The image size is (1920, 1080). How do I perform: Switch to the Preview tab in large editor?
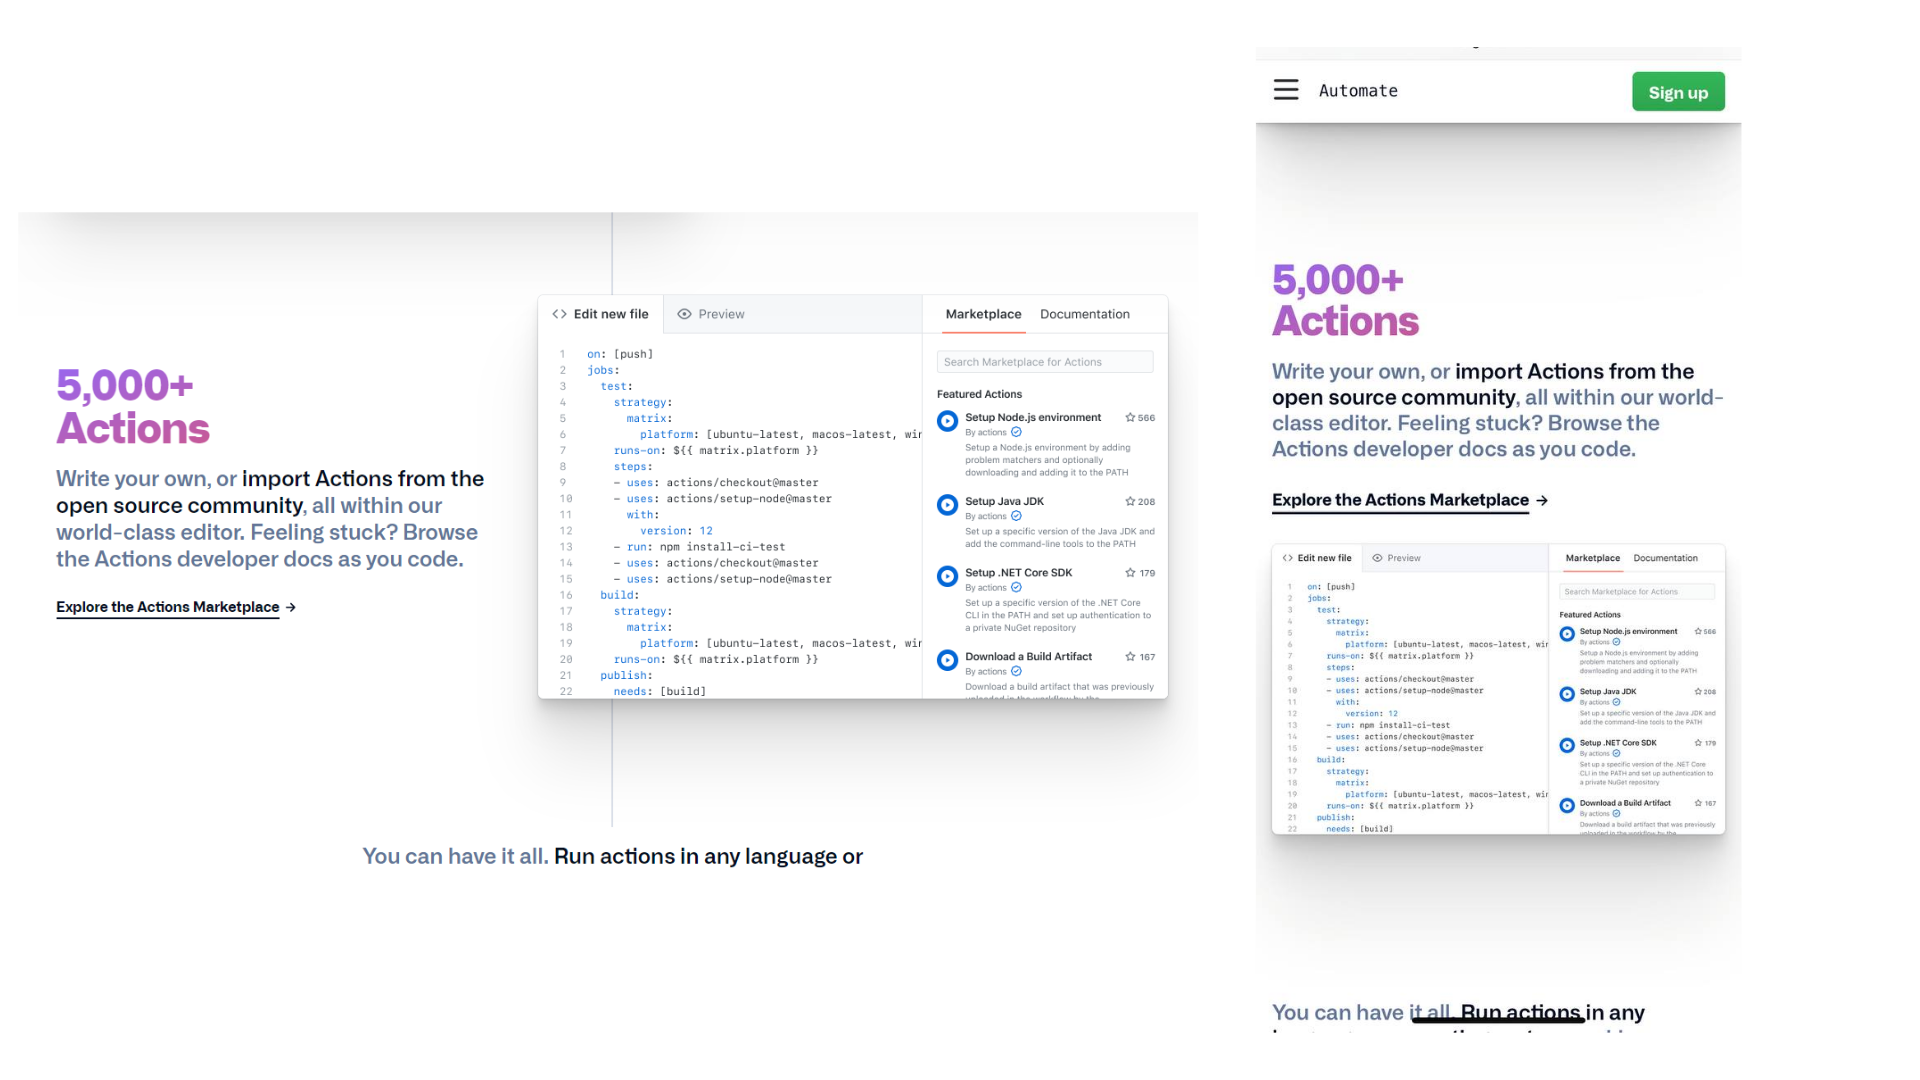pos(711,314)
